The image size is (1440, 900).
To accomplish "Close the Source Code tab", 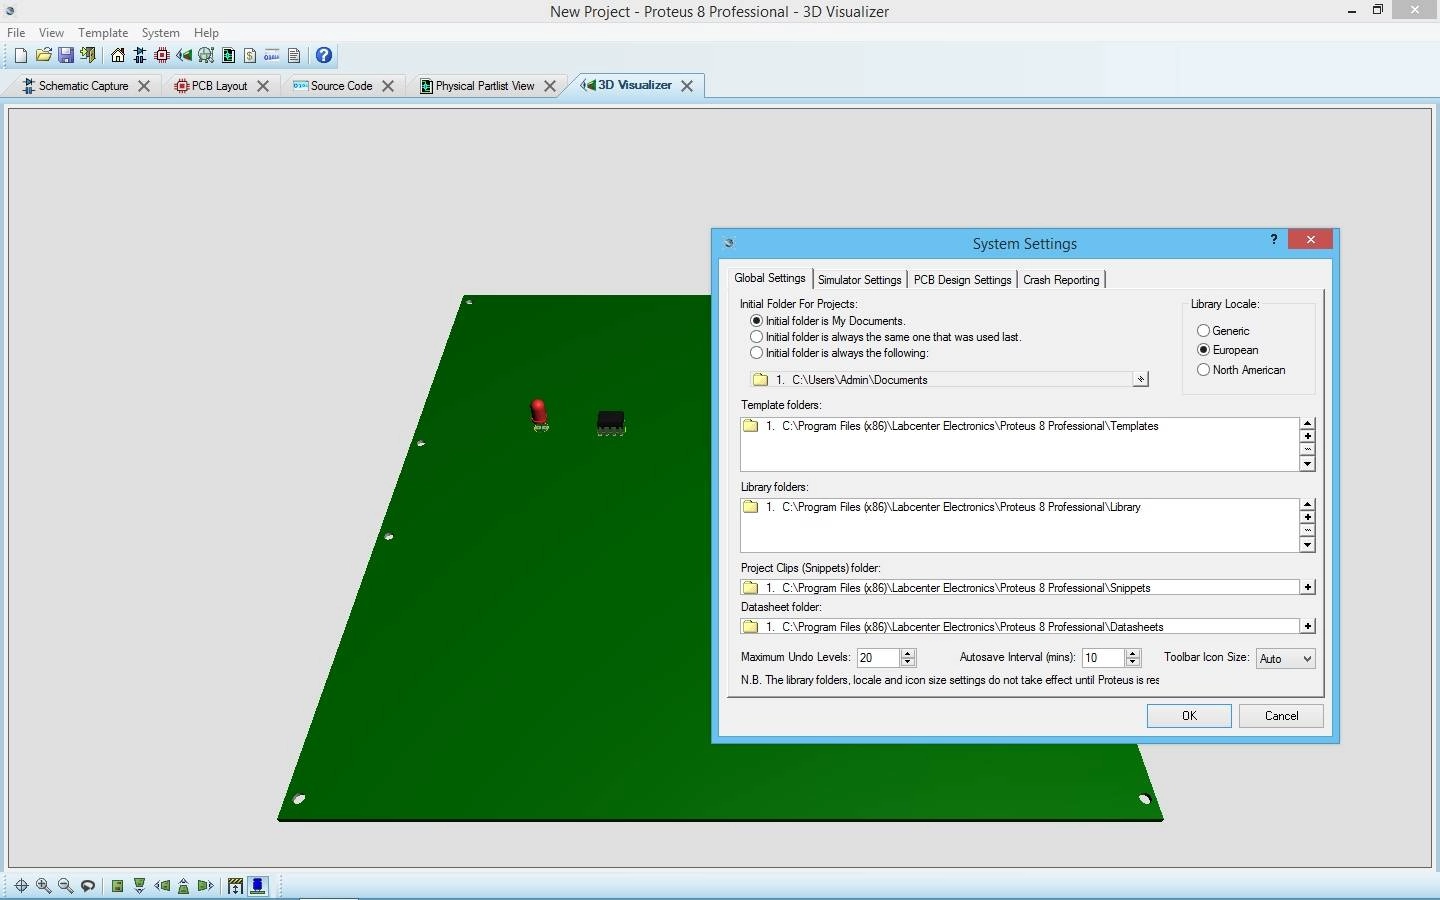I will pyautogui.click(x=388, y=86).
